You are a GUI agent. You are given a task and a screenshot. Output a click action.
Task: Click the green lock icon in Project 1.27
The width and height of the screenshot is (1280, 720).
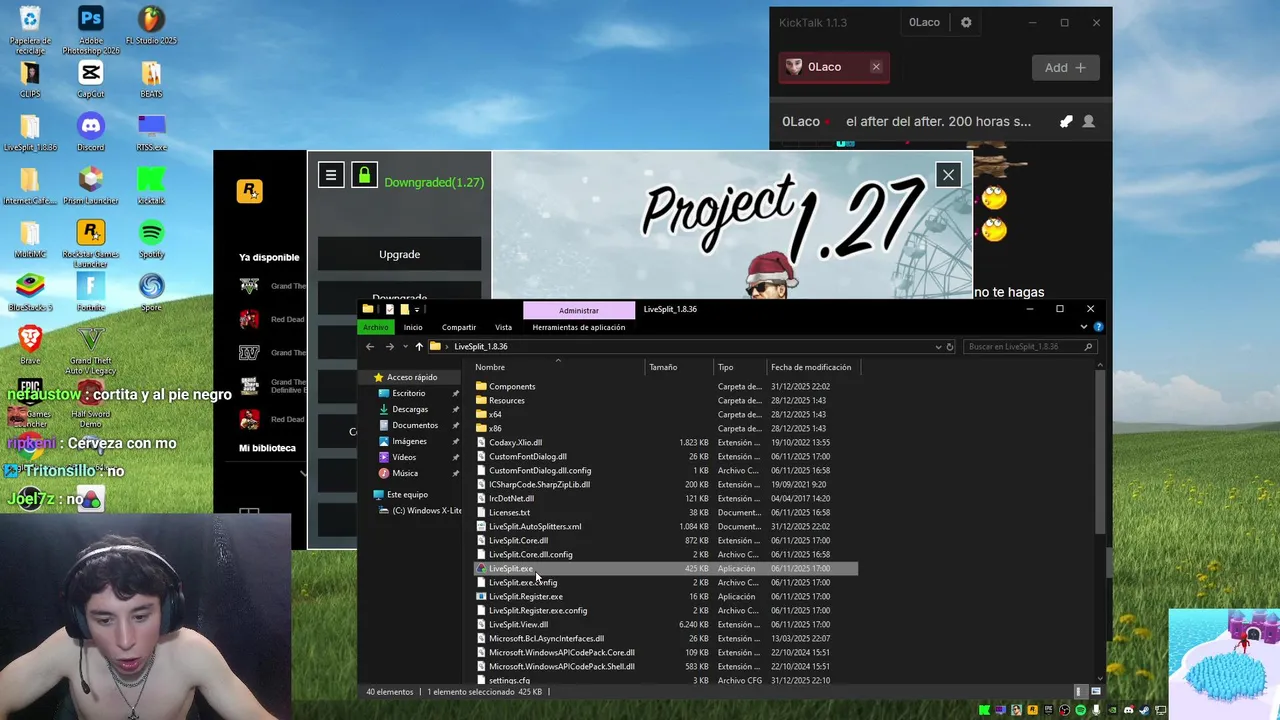coord(364,175)
